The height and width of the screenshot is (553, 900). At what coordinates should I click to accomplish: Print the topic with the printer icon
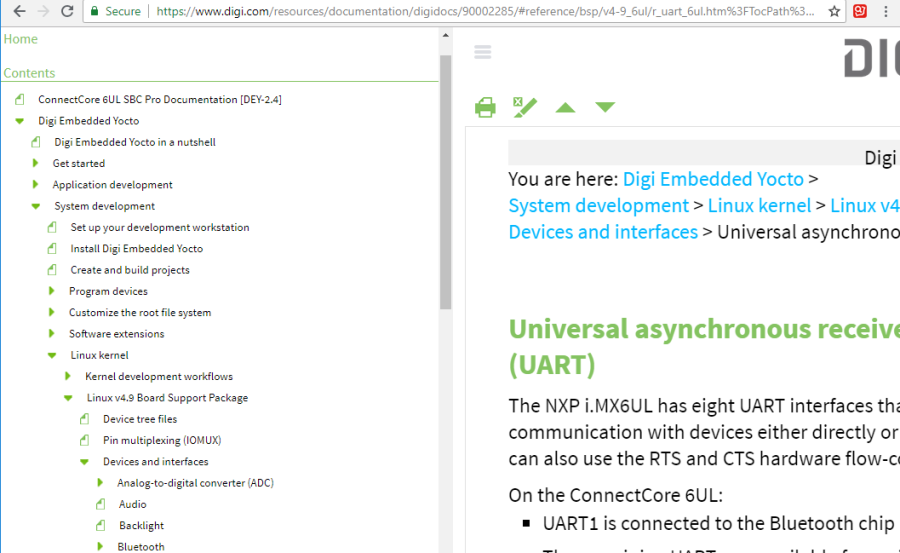(x=485, y=107)
